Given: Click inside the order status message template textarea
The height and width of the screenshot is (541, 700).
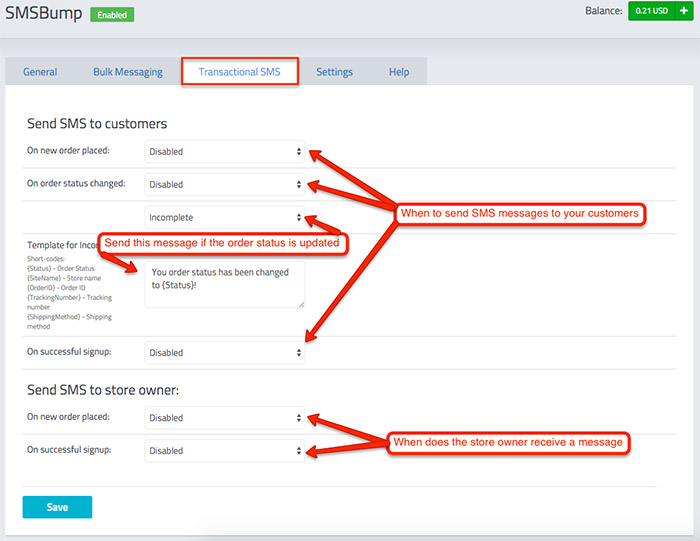Looking at the screenshot, I should click(225, 284).
